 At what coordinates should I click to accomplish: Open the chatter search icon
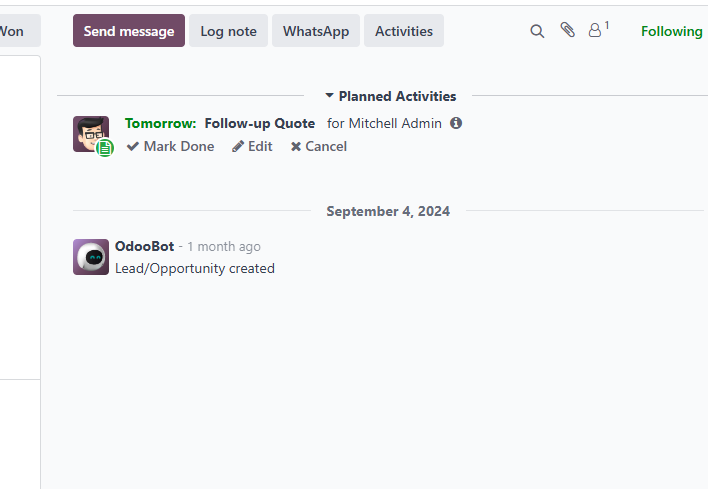coord(537,31)
